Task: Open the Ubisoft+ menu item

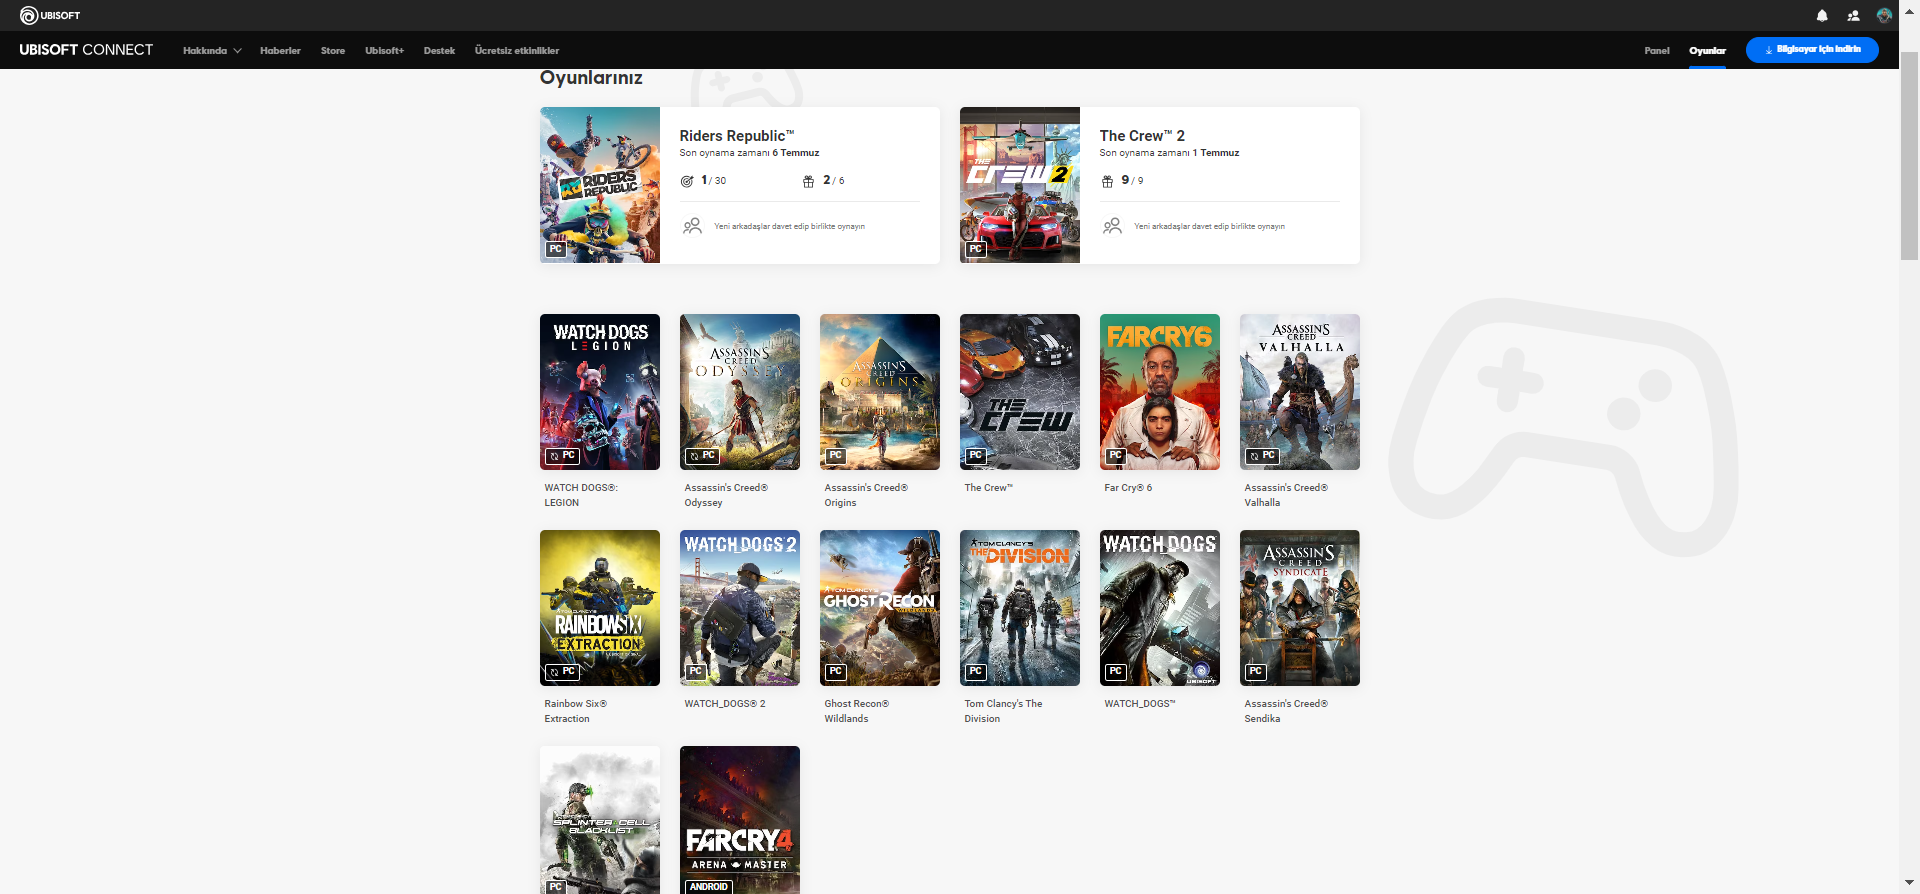Action: click(x=384, y=51)
